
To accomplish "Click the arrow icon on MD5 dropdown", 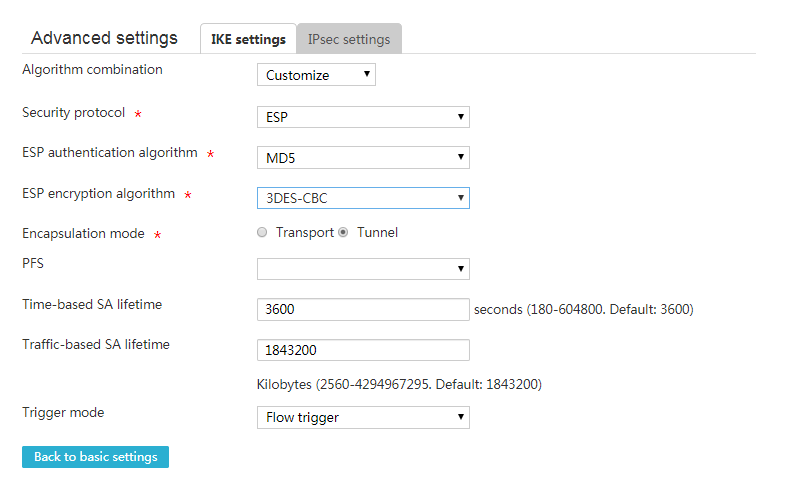I will pyautogui.click(x=461, y=157).
